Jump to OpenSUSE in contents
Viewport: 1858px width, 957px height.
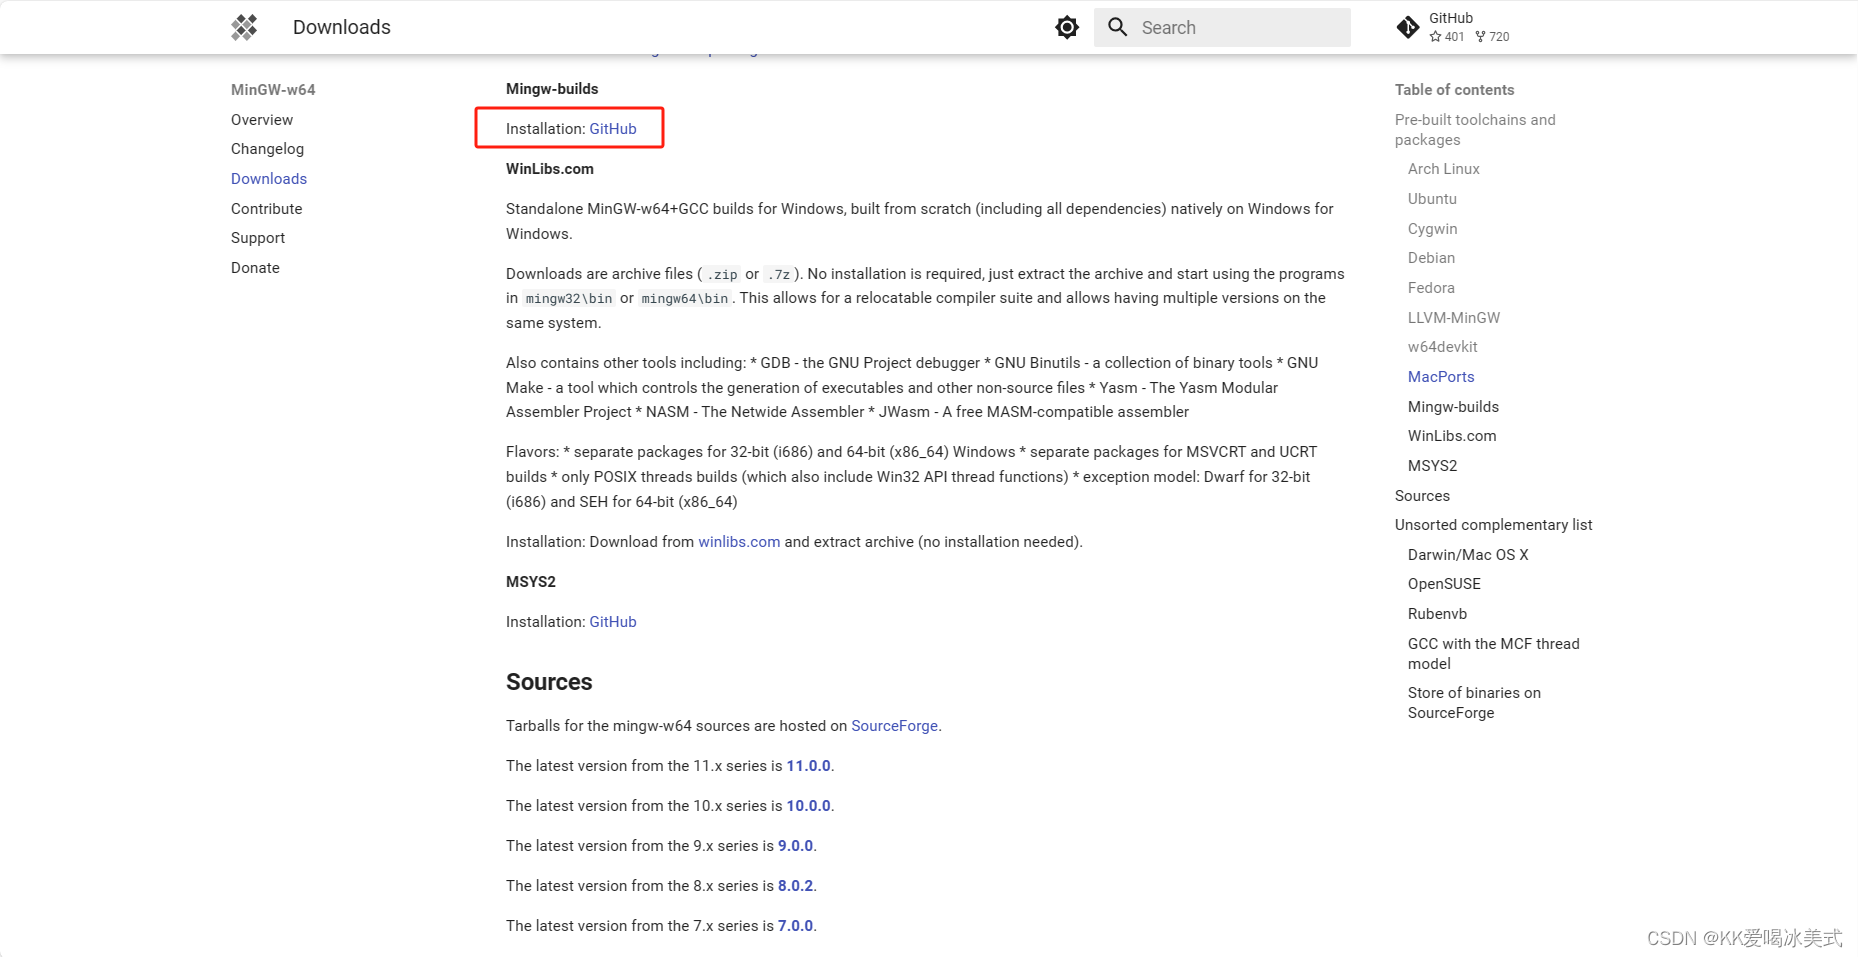pos(1444,583)
